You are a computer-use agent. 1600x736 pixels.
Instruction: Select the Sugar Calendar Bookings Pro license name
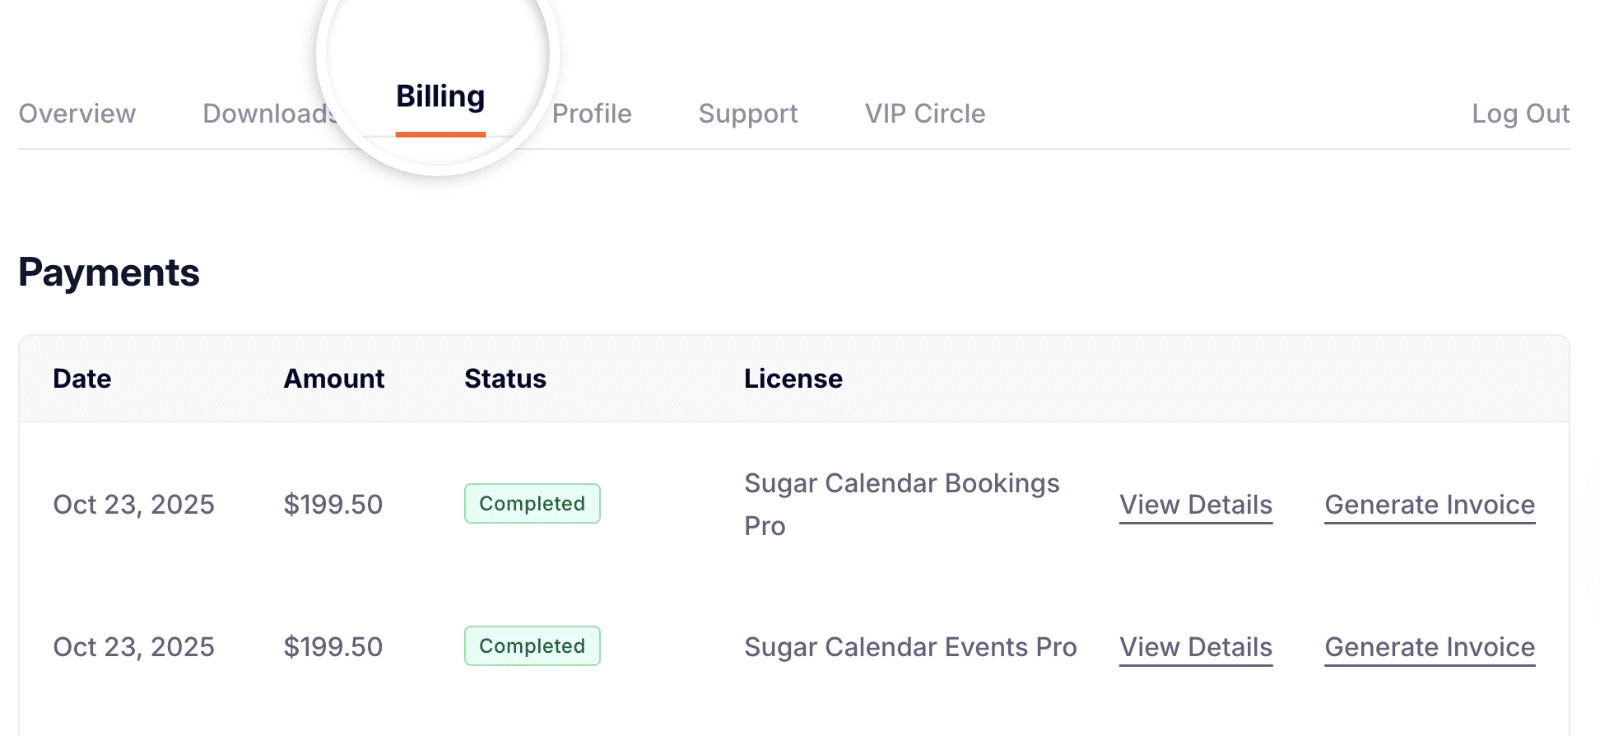click(x=901, y=504)
